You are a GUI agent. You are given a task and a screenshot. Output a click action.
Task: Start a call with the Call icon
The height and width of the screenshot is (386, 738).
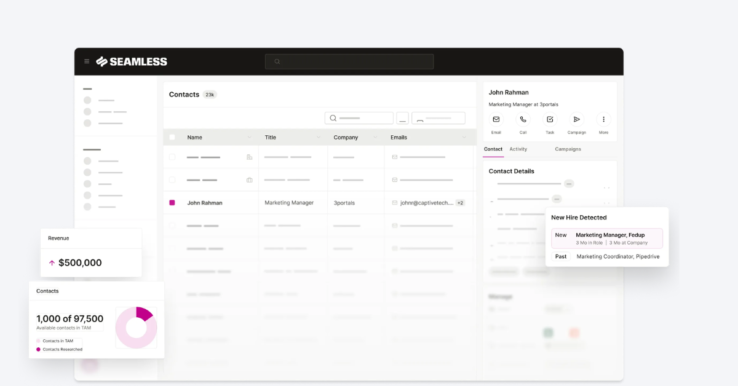coord(523,120)
